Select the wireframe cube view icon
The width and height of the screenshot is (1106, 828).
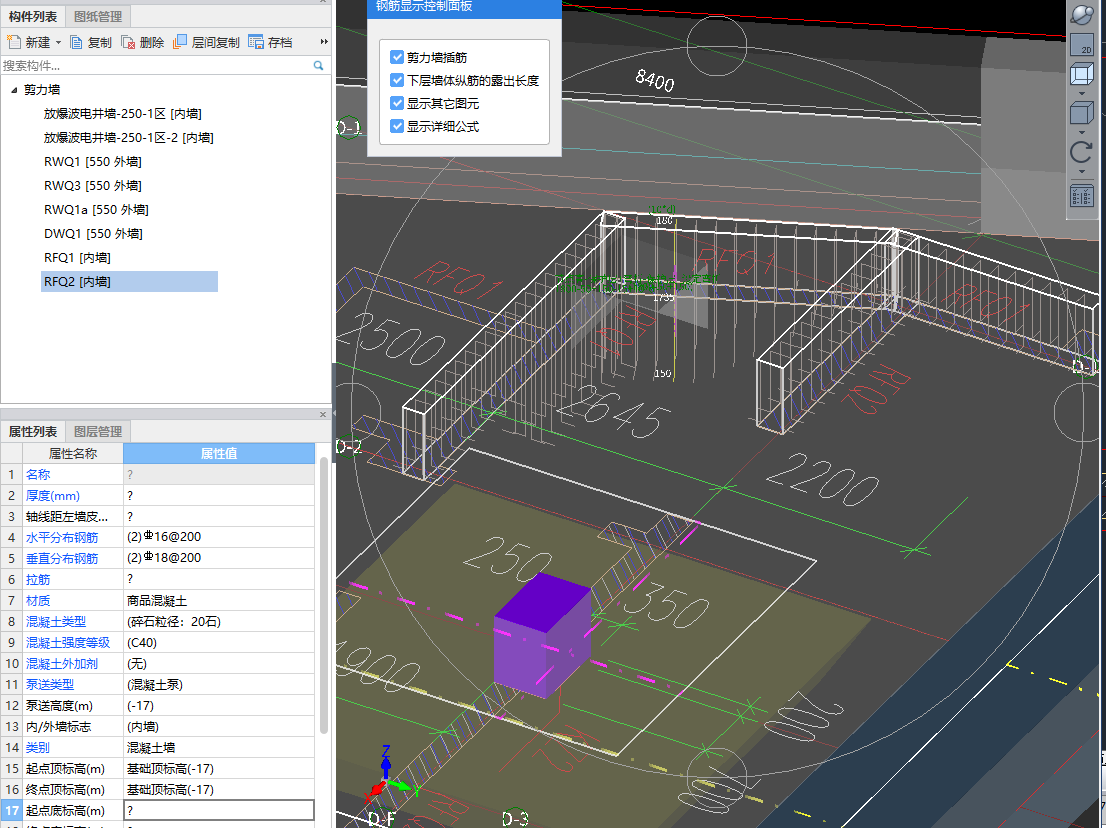click(1082, 73)
